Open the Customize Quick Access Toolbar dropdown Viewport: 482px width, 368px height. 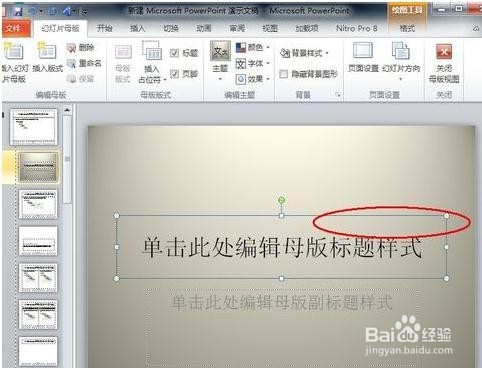click(85, 12)
